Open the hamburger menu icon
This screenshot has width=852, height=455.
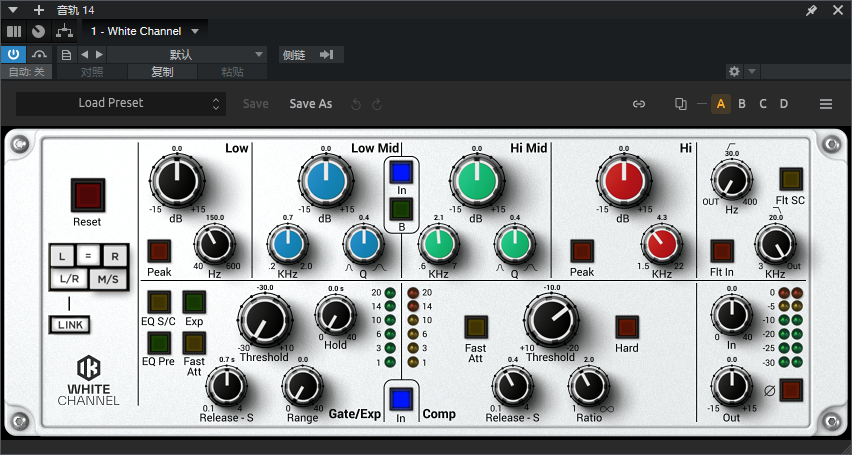[826, 104]
